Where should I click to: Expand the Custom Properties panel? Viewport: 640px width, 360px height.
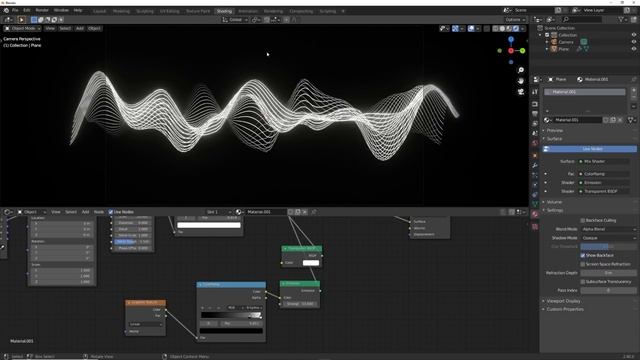click(564, 309)
